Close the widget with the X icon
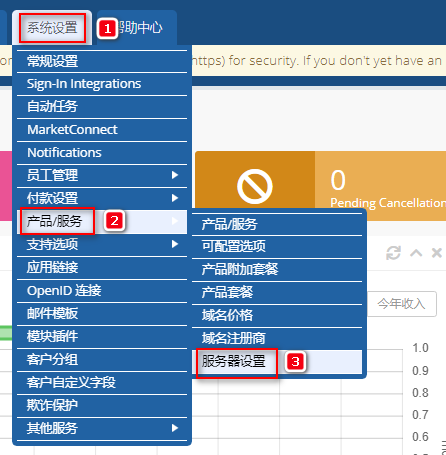 tap(437, 253)
